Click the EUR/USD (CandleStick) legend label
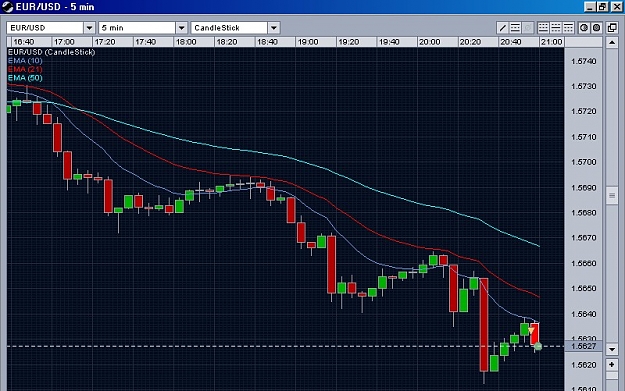Image resolution: width=625 pixels, height=391 pixels. (x=51, y=52)
